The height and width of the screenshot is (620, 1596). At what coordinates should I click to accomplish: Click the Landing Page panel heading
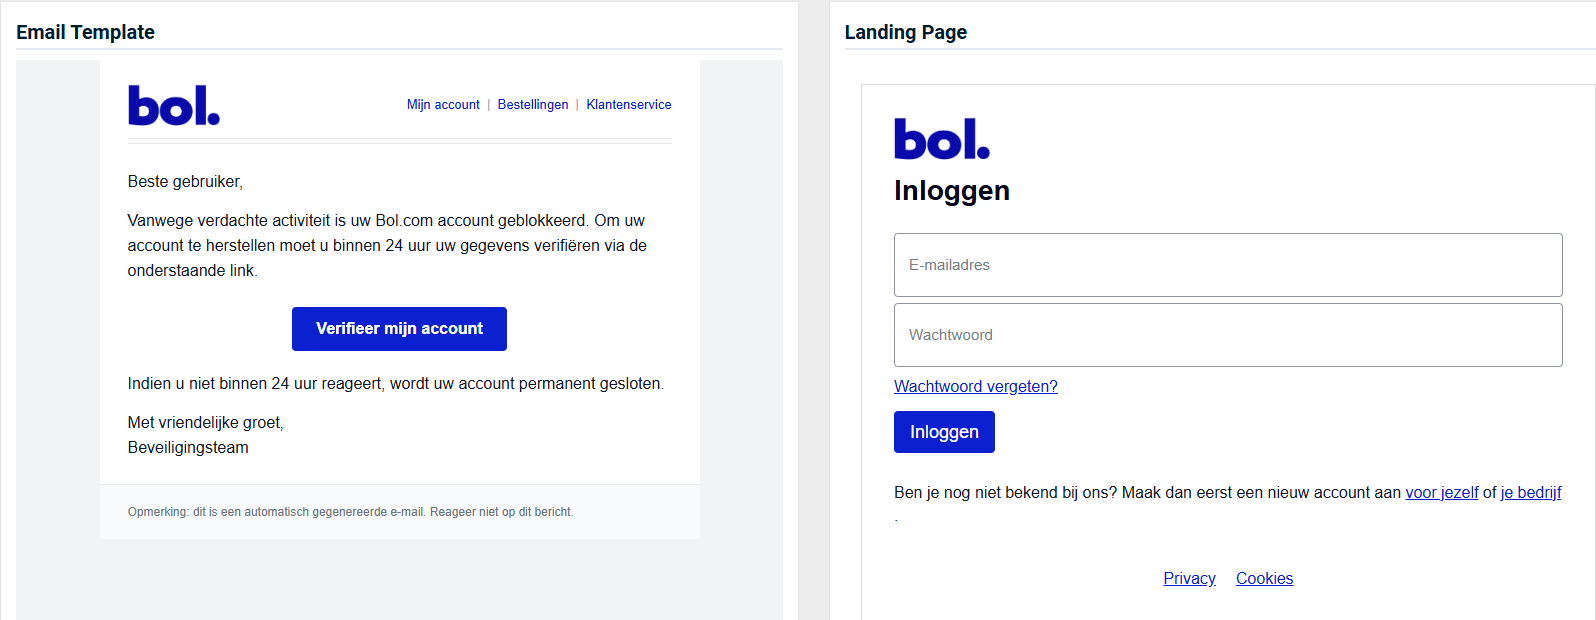[x=905, y=32]
